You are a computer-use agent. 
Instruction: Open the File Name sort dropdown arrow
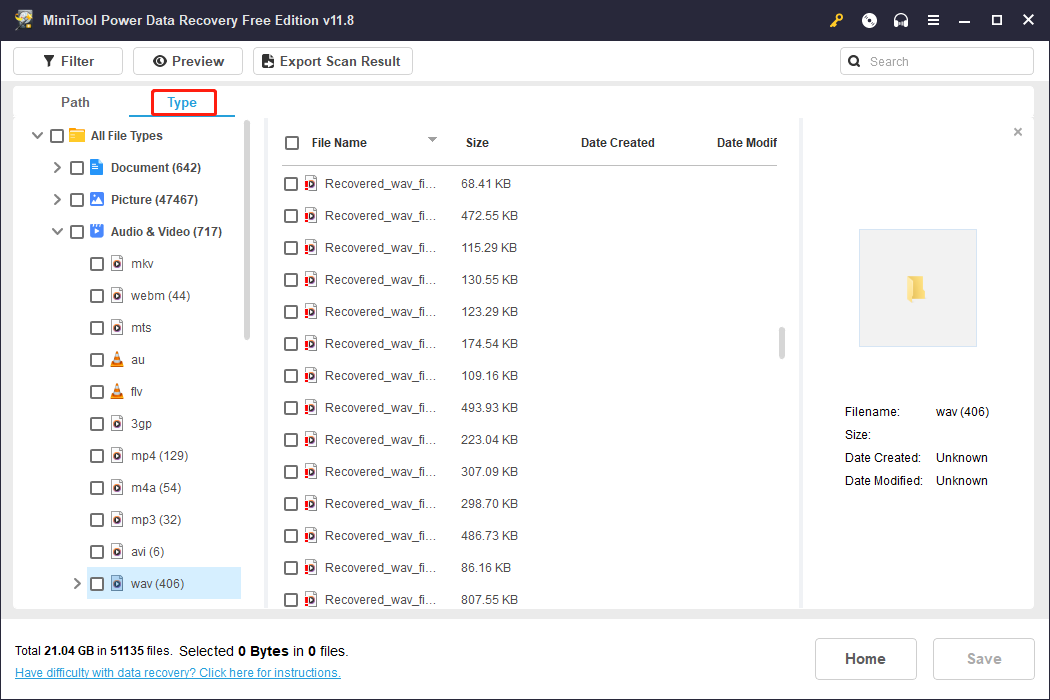[x=432, y=141]
